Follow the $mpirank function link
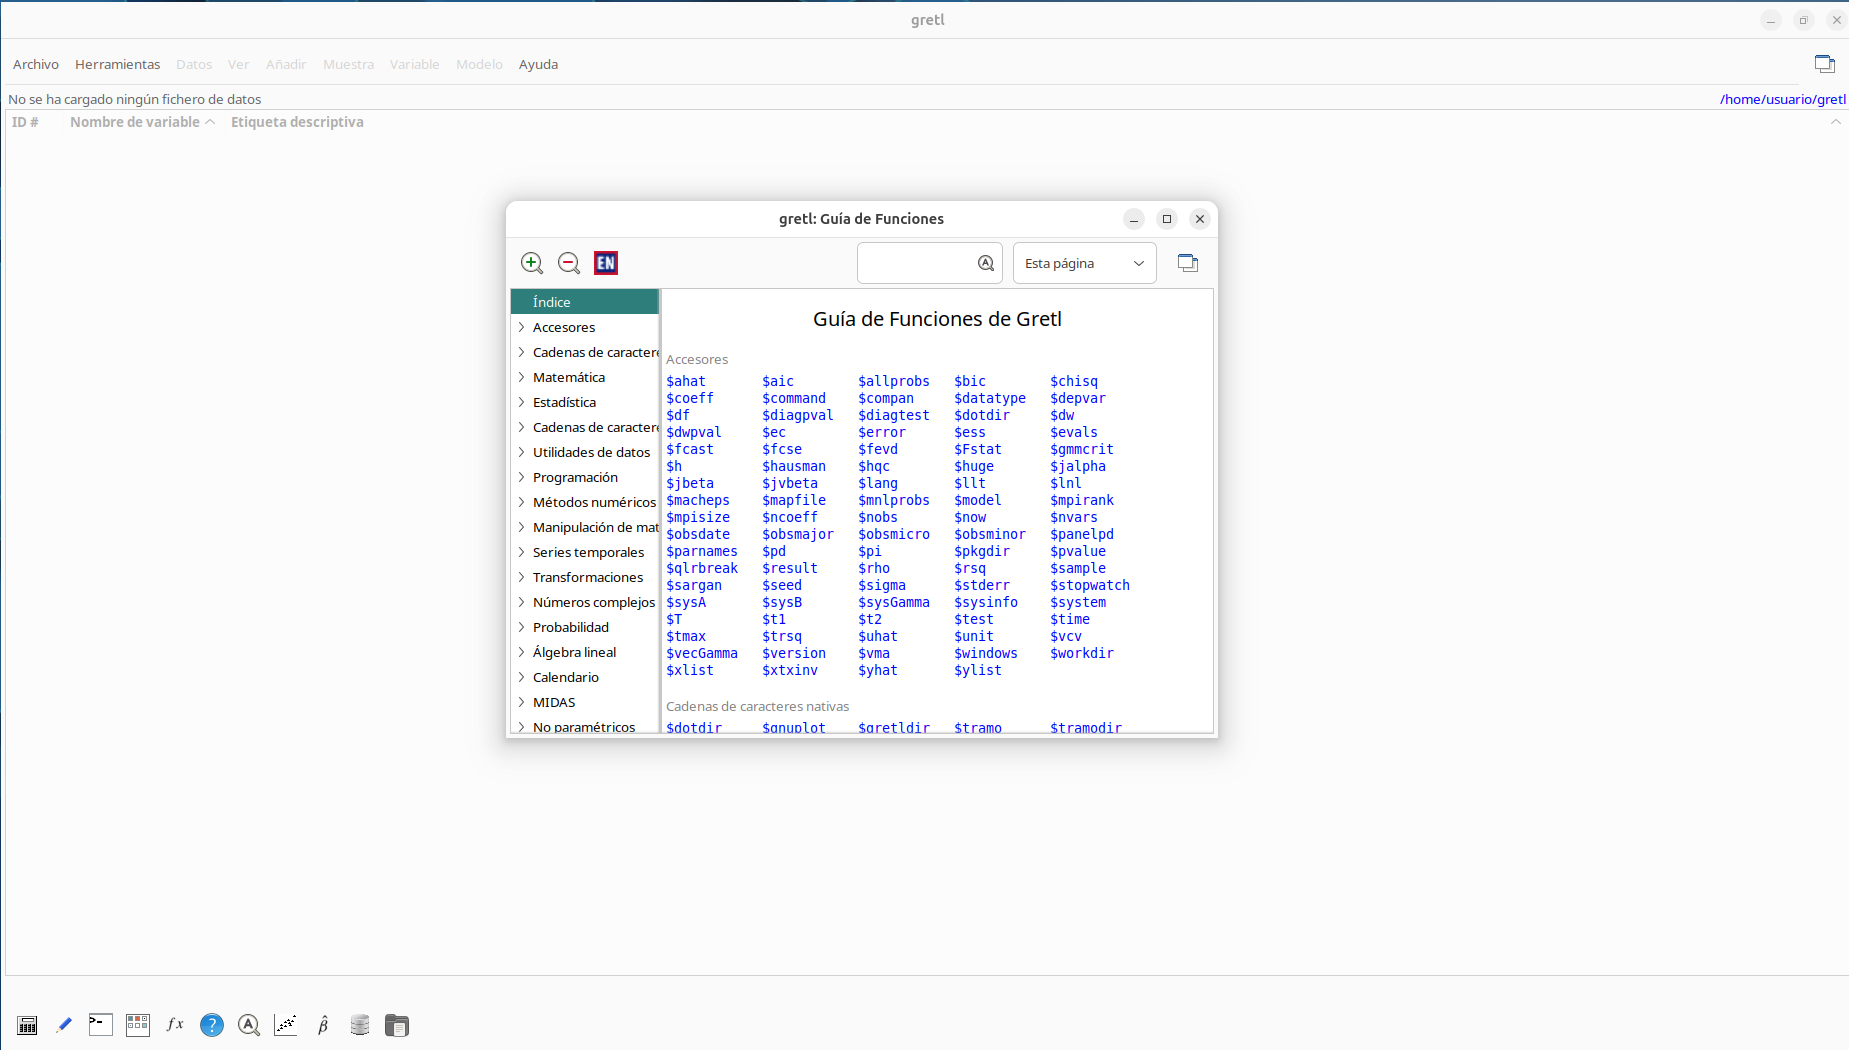1849x1050 pixels. coord(1082,500)
